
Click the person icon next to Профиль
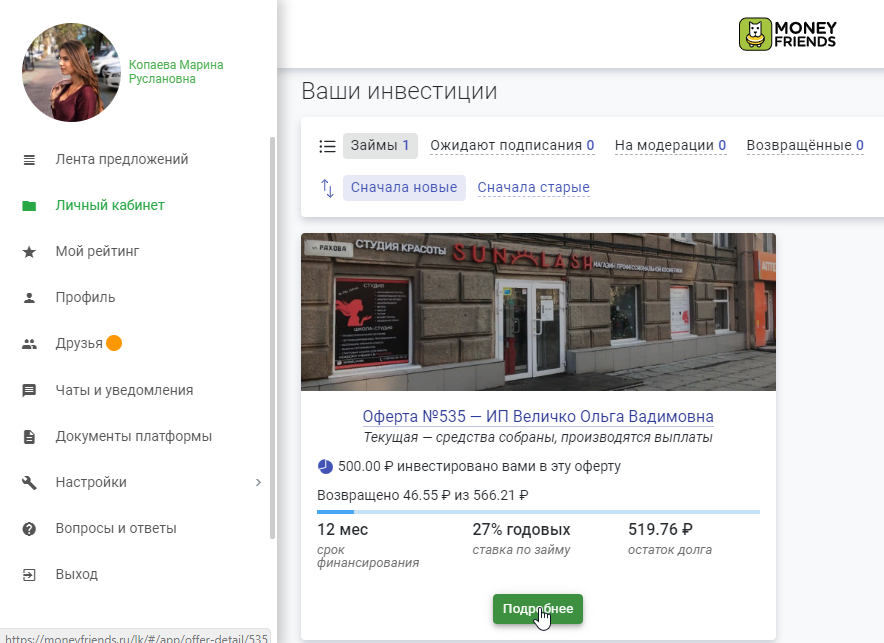coord(29,298)
